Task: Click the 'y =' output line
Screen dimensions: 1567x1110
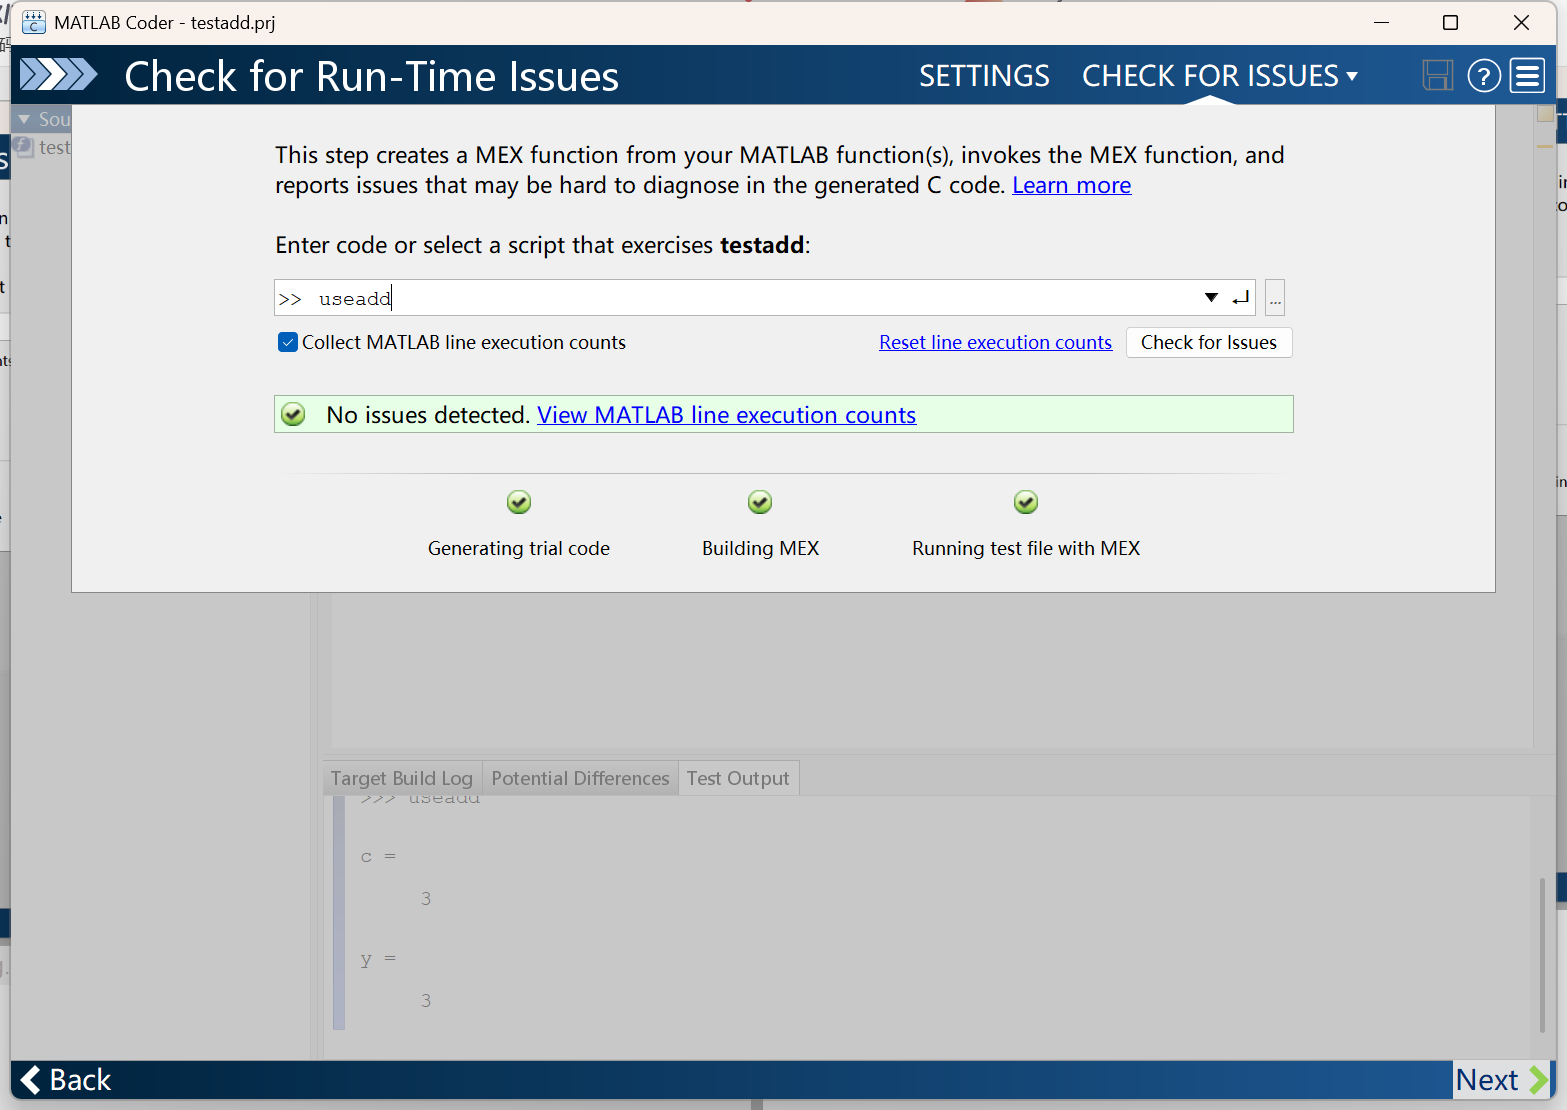Action: pos(378,959)
